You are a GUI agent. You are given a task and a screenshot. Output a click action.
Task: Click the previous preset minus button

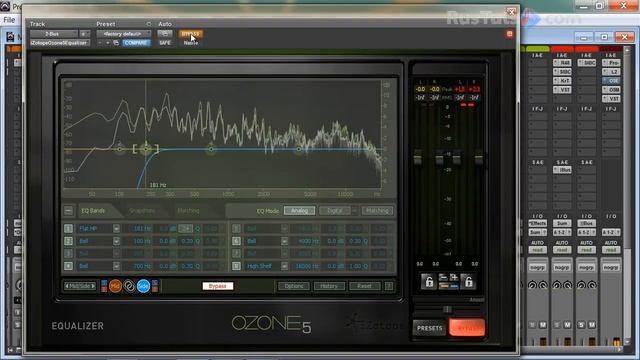click(x=100, y=43)
